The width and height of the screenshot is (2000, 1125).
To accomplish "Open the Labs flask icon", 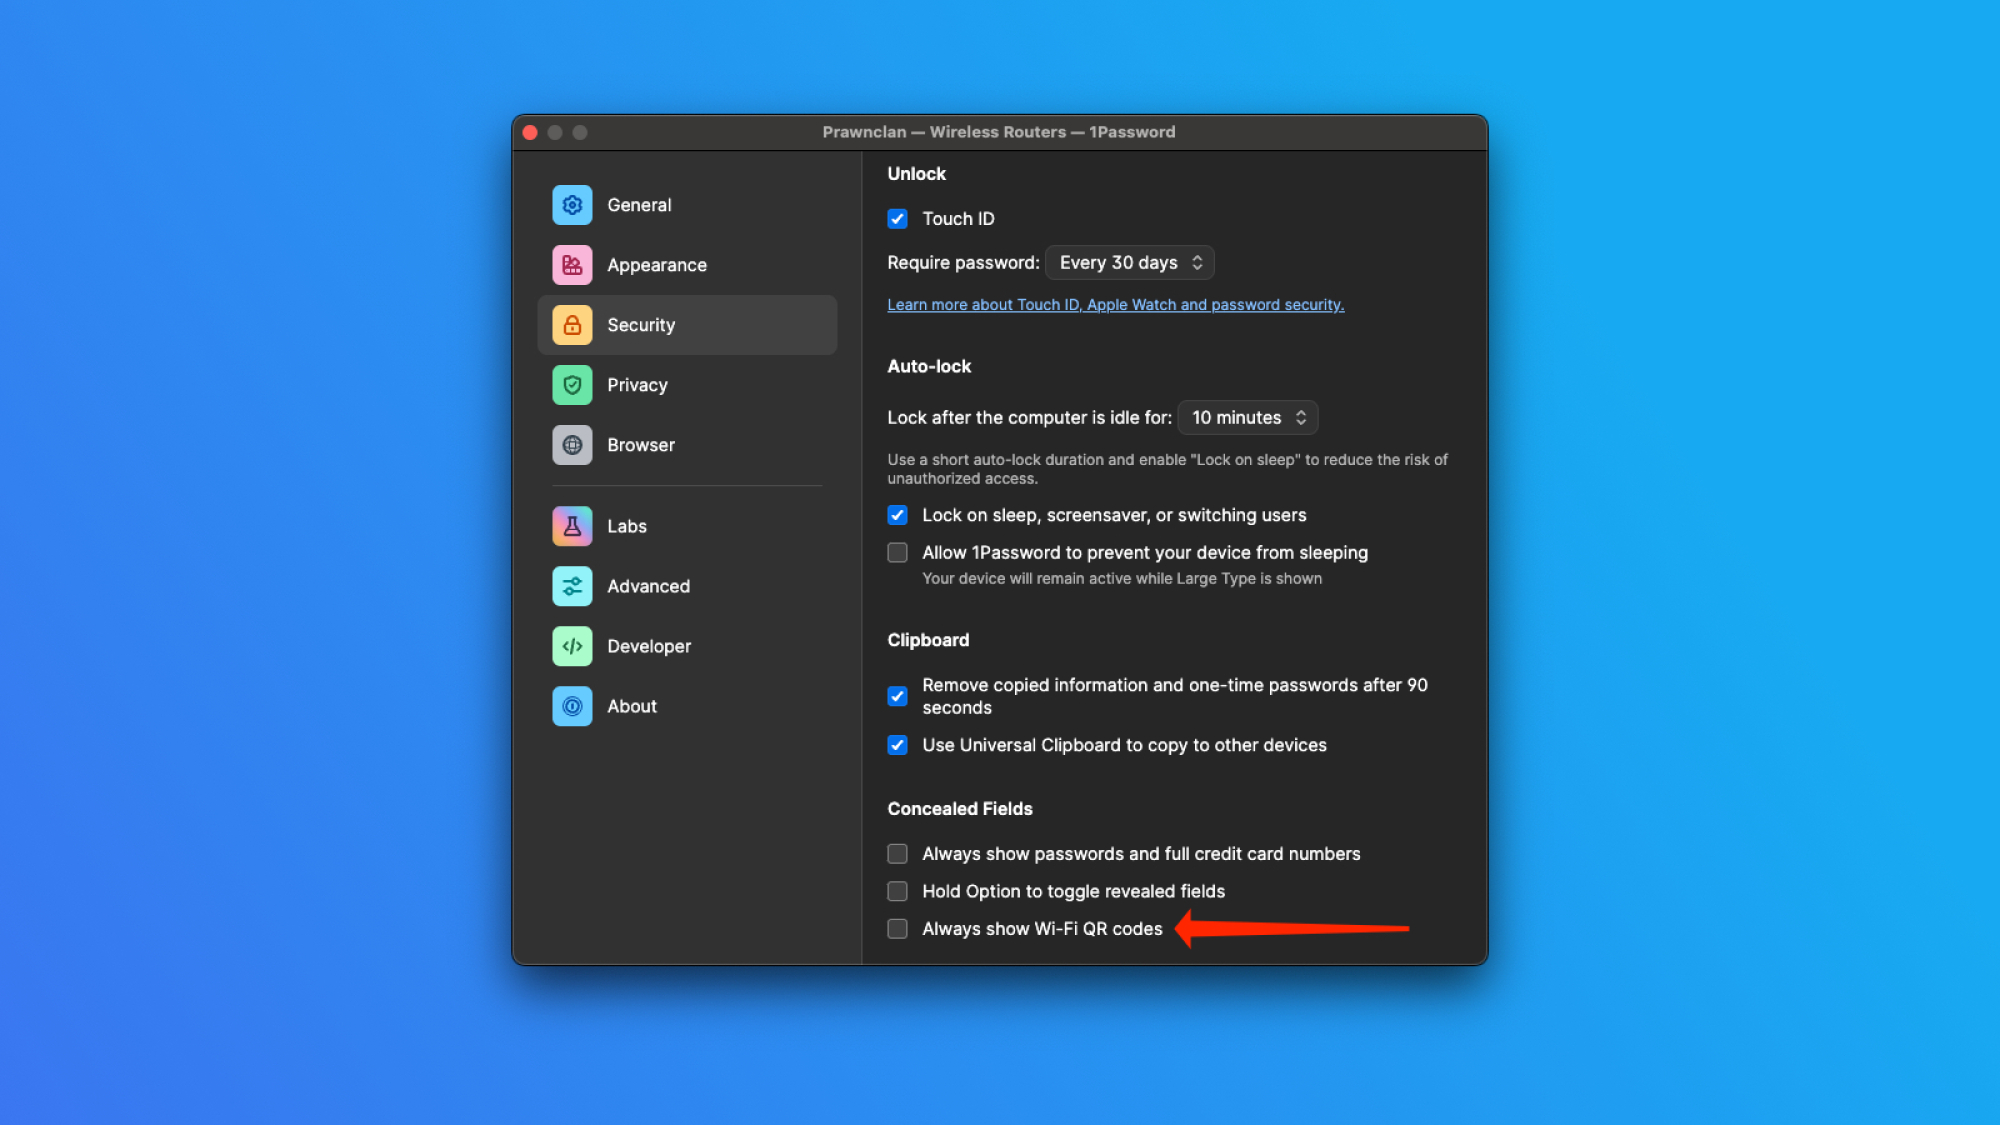I will 572,526.
